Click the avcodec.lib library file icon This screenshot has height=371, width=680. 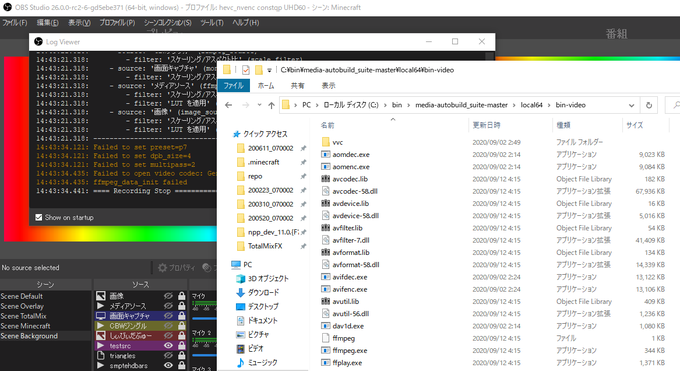pyautogui.click(x=326, y=179)
